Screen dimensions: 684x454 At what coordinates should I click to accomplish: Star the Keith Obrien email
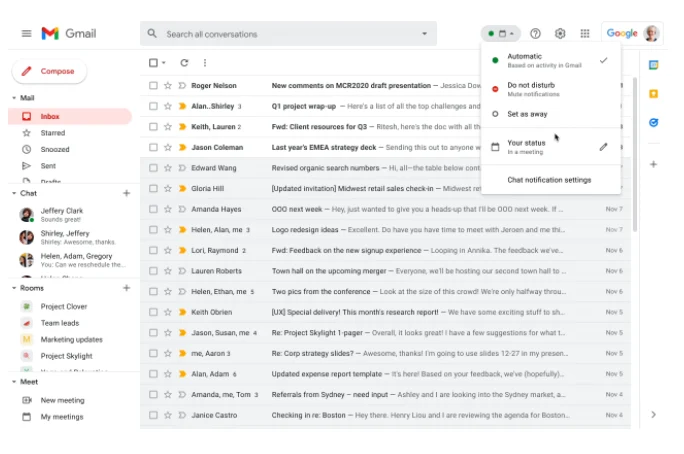168,312
